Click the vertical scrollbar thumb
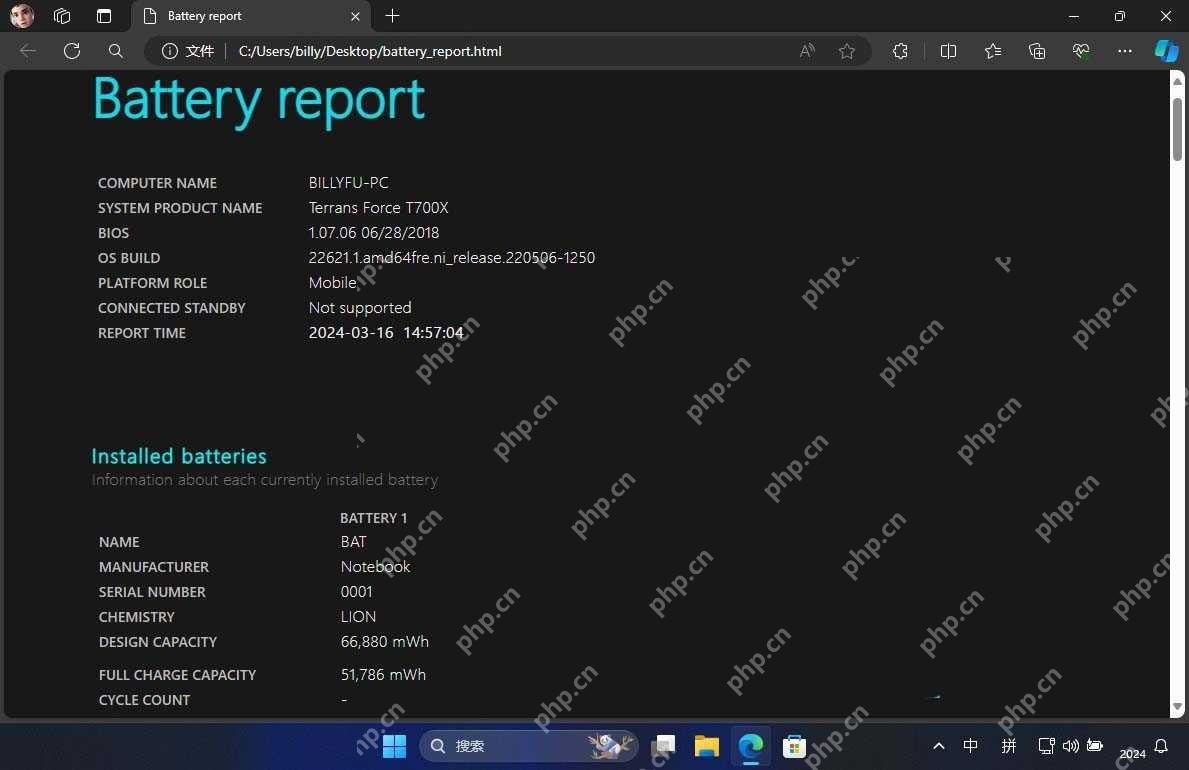The height and width of the screenshot is (770, 1189). click(1177, 129)
